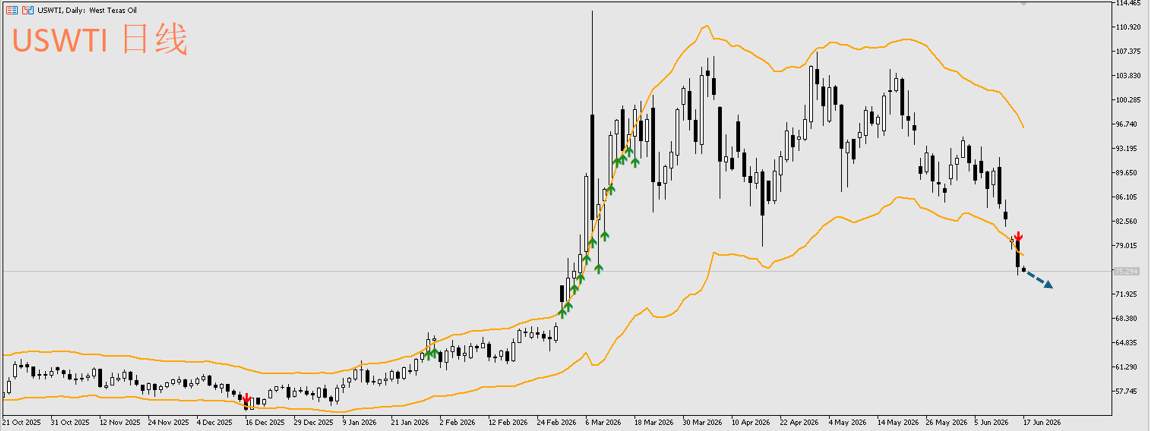Viewport: 1150px width, 431px height.
Task: Click the '31 Oct 2025' date label
Action: (71, 423)
